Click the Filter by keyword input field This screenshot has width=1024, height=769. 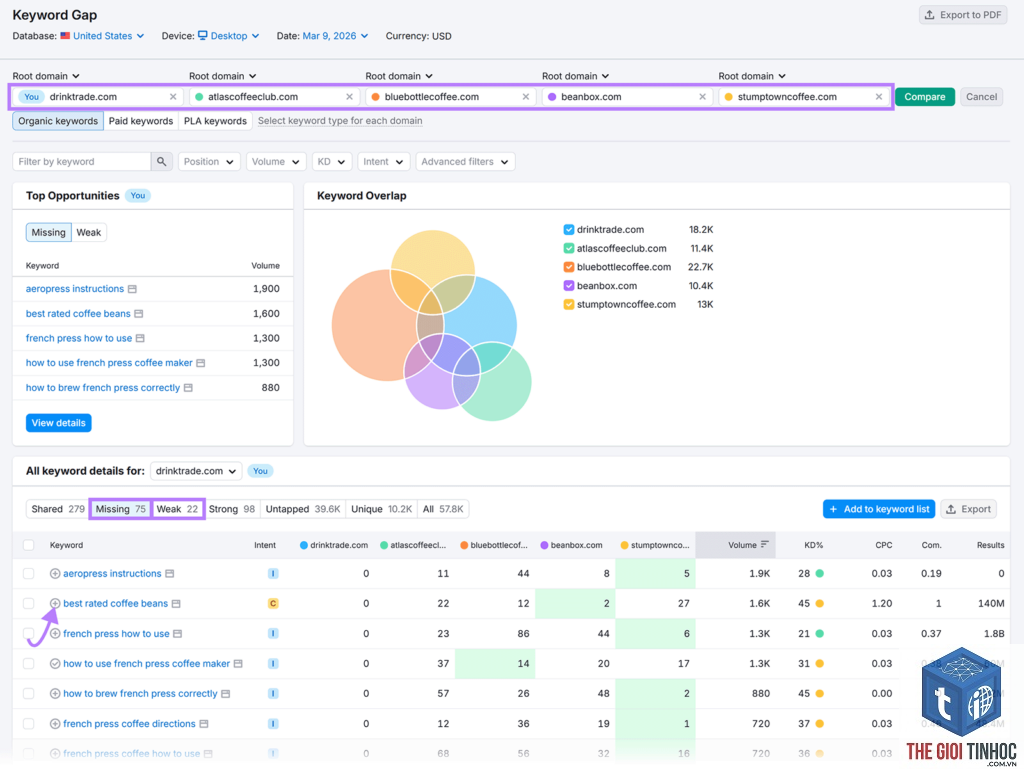click(x=82, y=161)
